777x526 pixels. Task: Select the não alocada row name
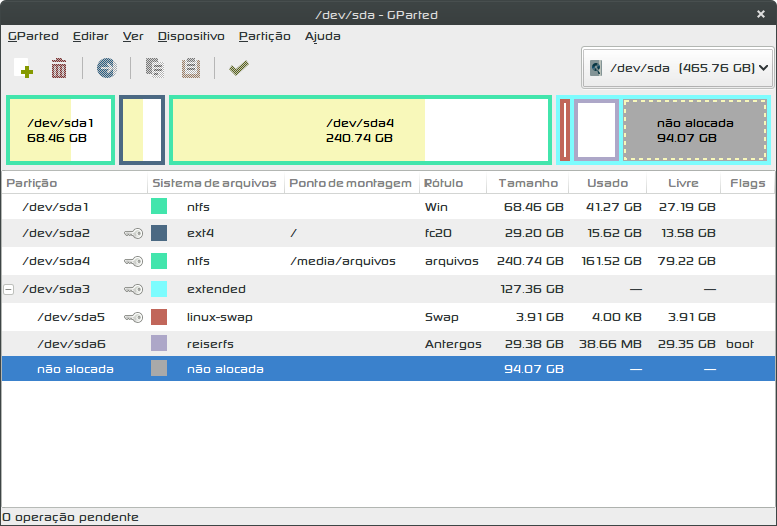click(75, 369)
